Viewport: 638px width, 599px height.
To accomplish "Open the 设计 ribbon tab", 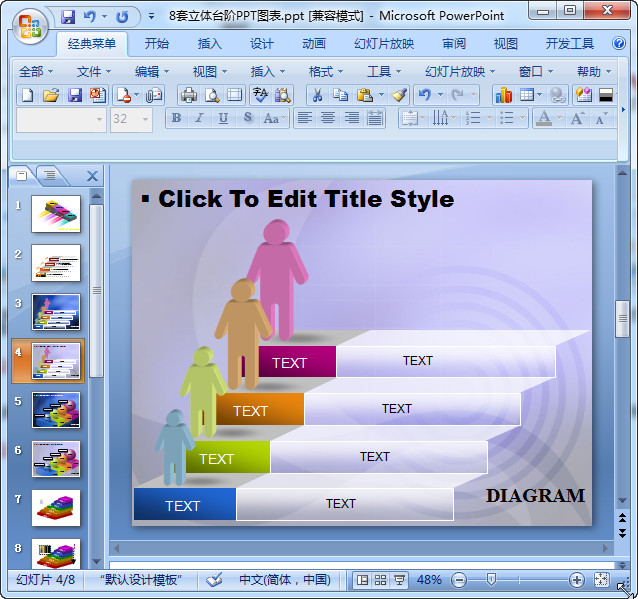I will click(262, 43).
